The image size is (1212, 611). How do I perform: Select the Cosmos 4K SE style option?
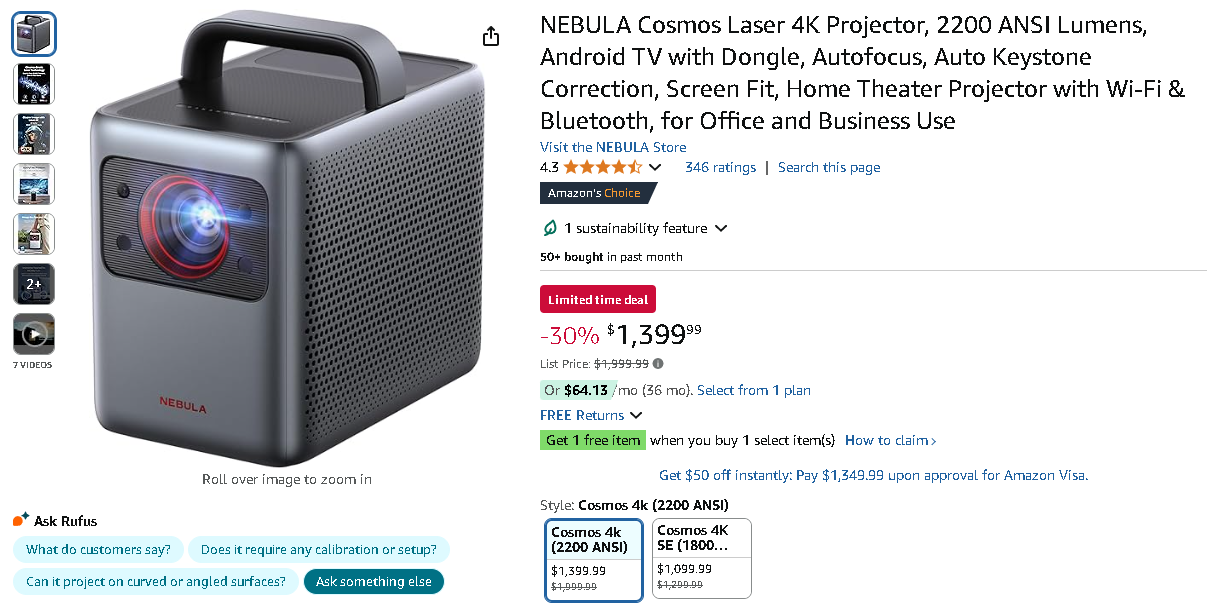[x=701, y=558]
